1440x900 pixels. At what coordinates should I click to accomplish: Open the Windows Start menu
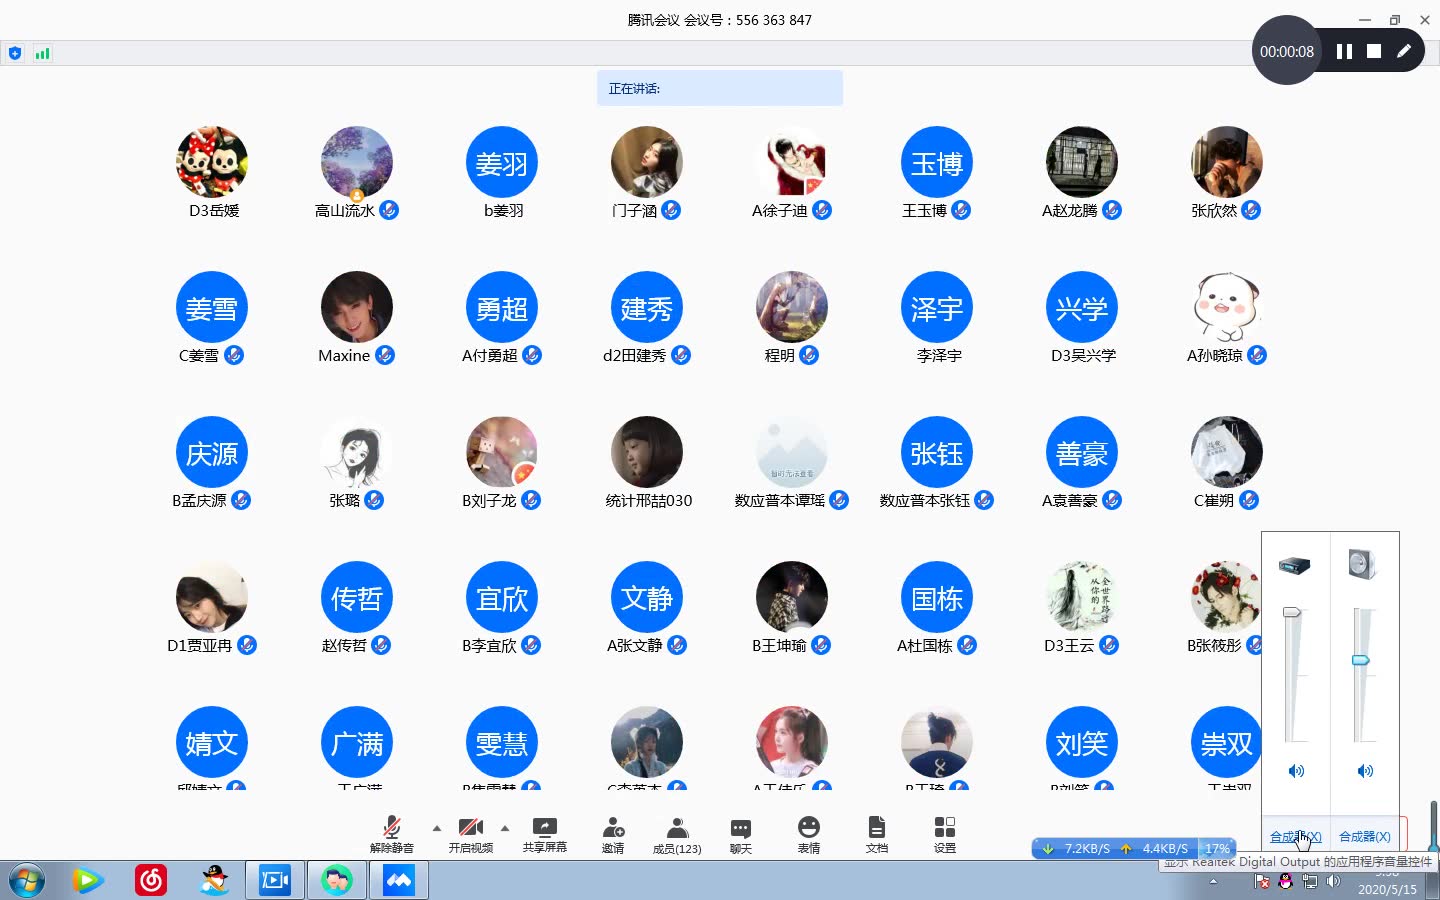coord(26,881)
